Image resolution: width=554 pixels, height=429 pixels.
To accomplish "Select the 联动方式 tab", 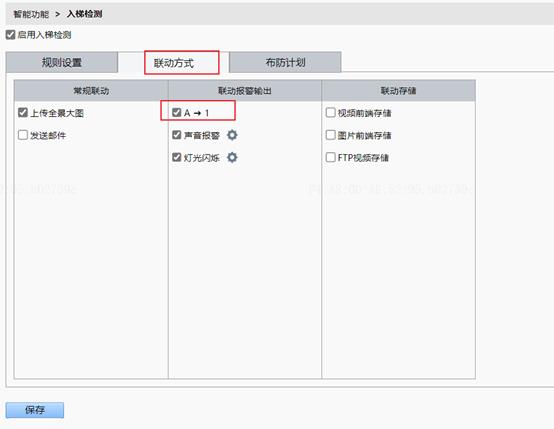I will 173,63.
